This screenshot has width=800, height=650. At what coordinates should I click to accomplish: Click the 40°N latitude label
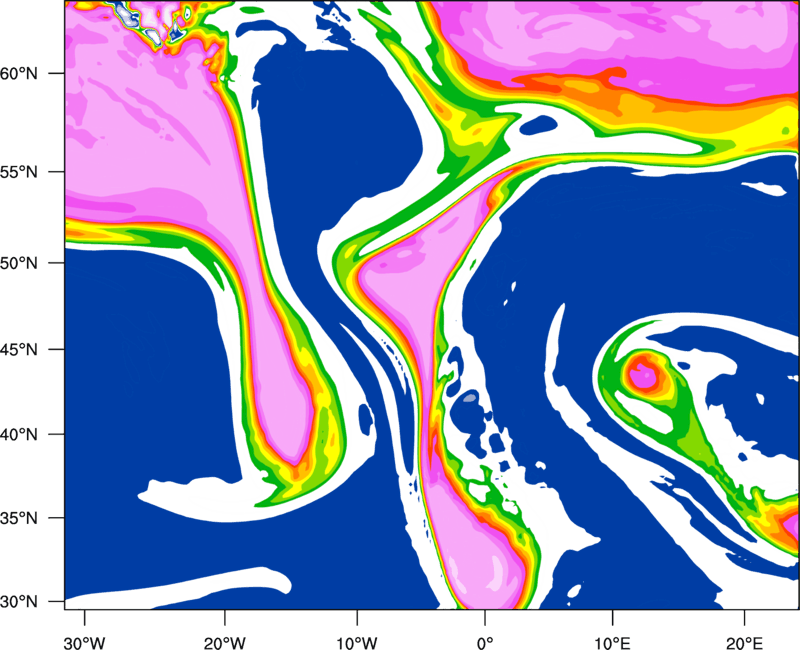click(19, 435)
